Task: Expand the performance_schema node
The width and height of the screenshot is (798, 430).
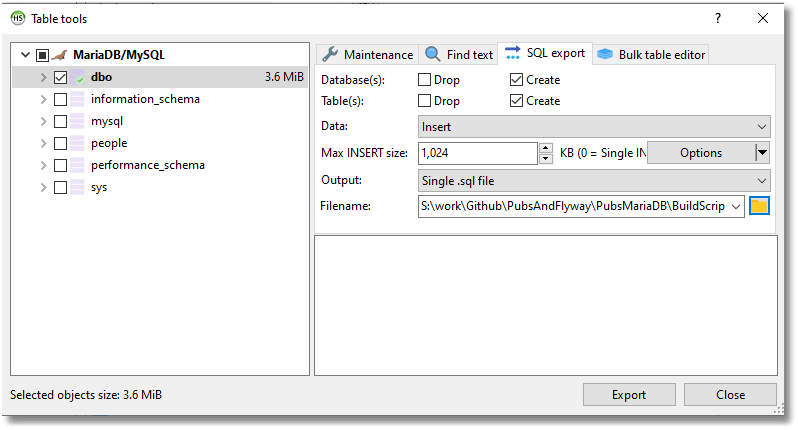Action: [43, 165]
